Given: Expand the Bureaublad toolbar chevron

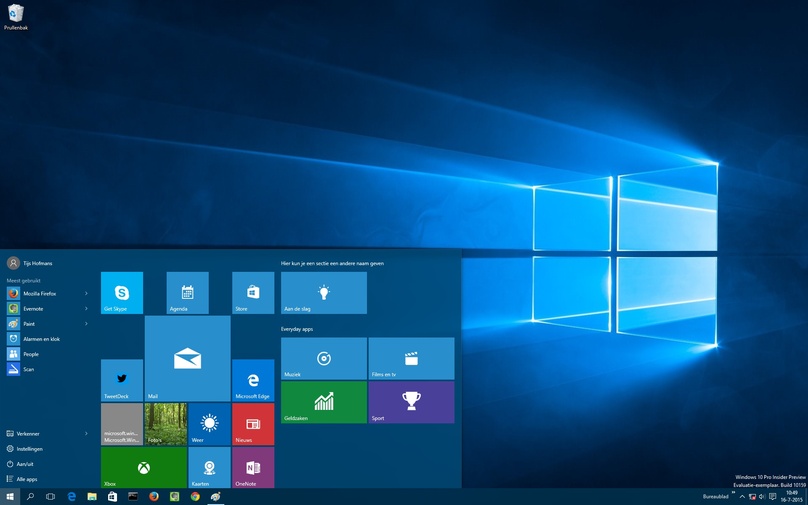Looking at the screenshot, I should [733, 493].
